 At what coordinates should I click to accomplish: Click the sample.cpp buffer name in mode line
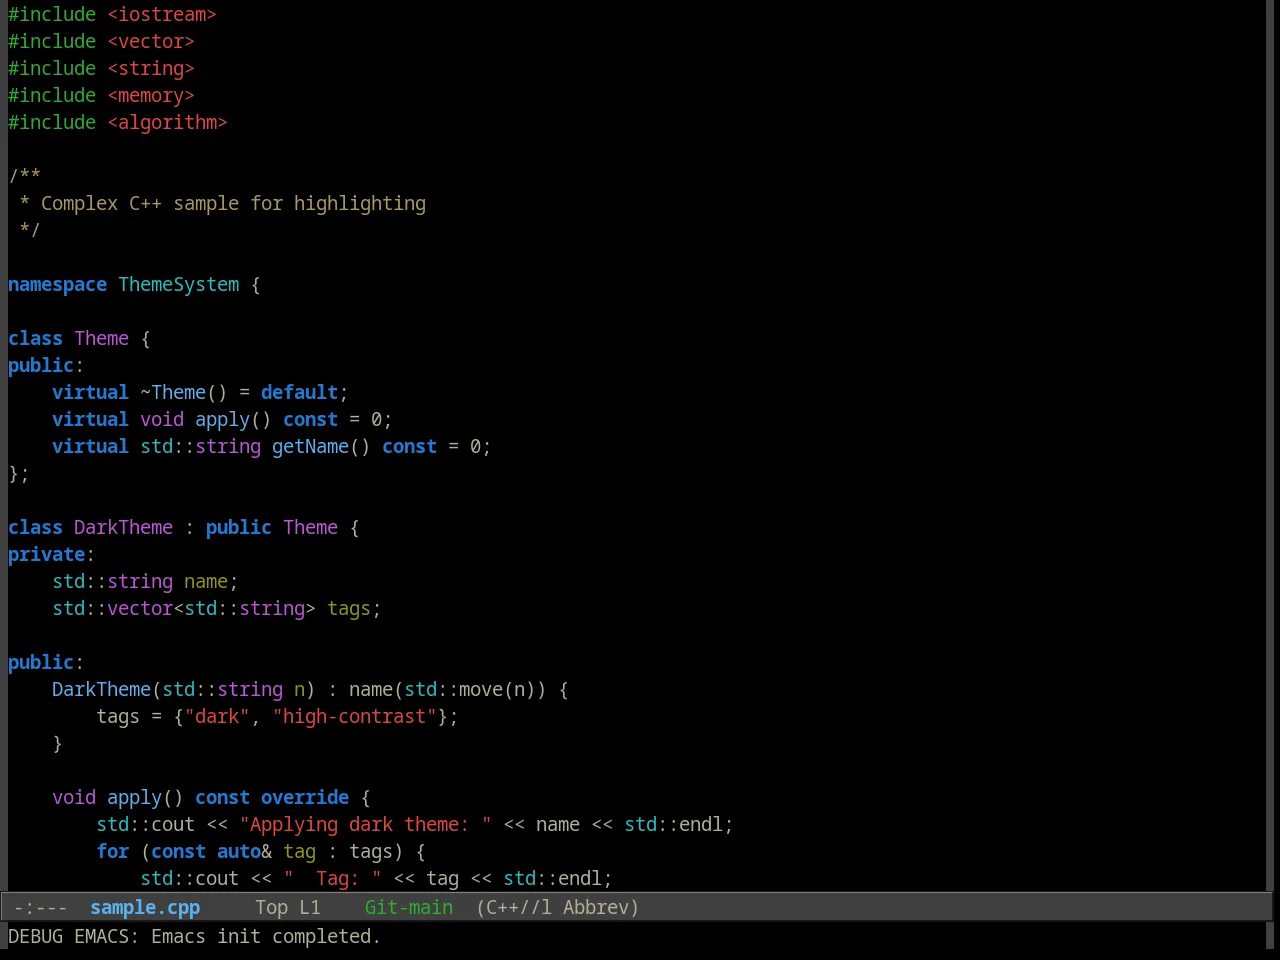[x=145, y=907]
